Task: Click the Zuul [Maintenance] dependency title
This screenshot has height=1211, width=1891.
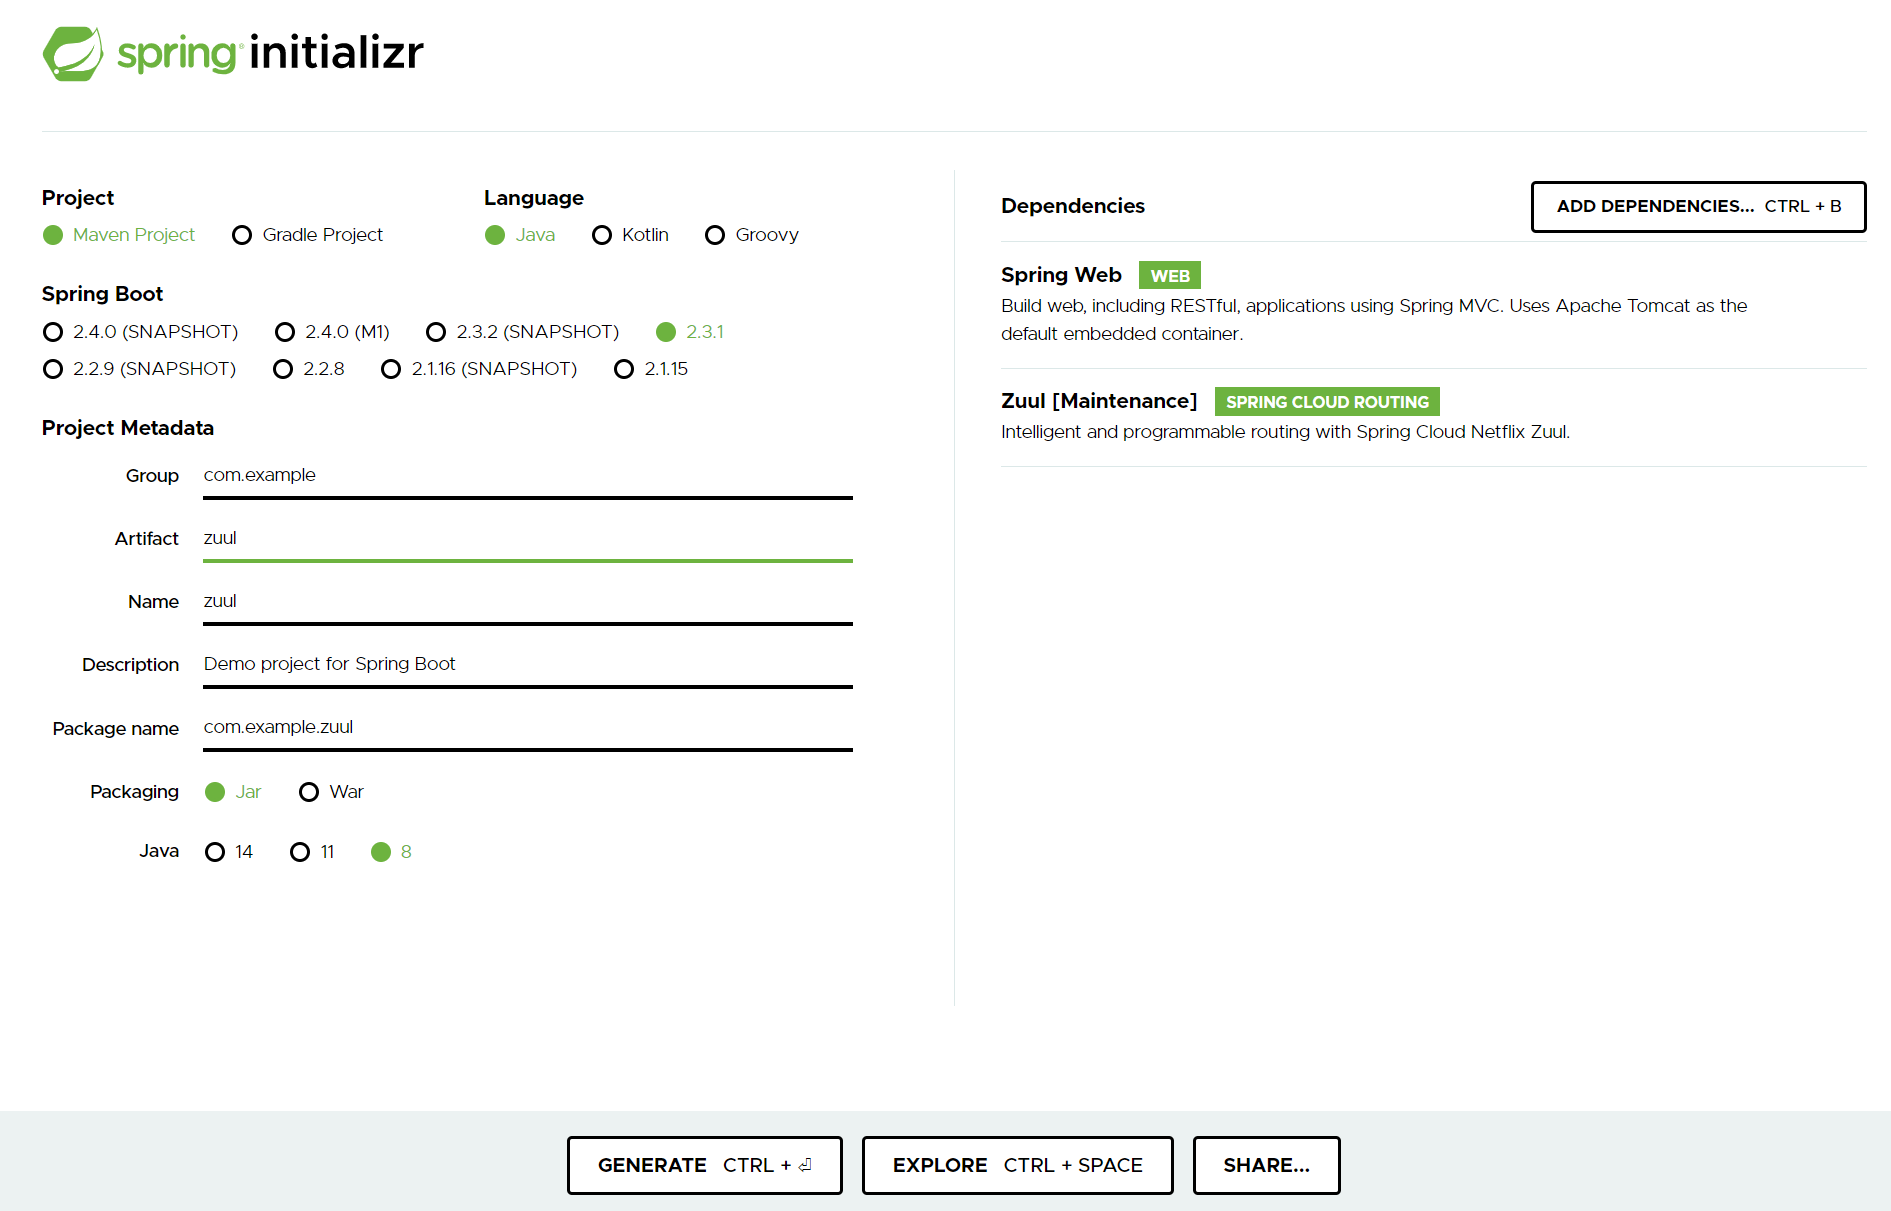Action: click(x=1099, y=401)
